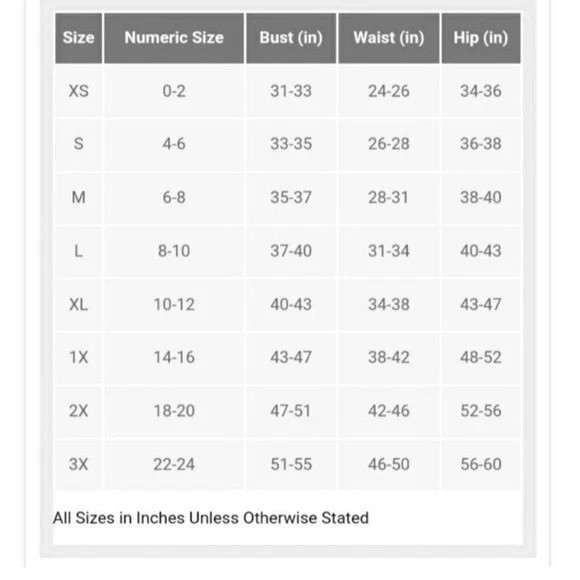The image size is (580, 580).
Task: Click the 3X size cell
Action: [78, 464]
